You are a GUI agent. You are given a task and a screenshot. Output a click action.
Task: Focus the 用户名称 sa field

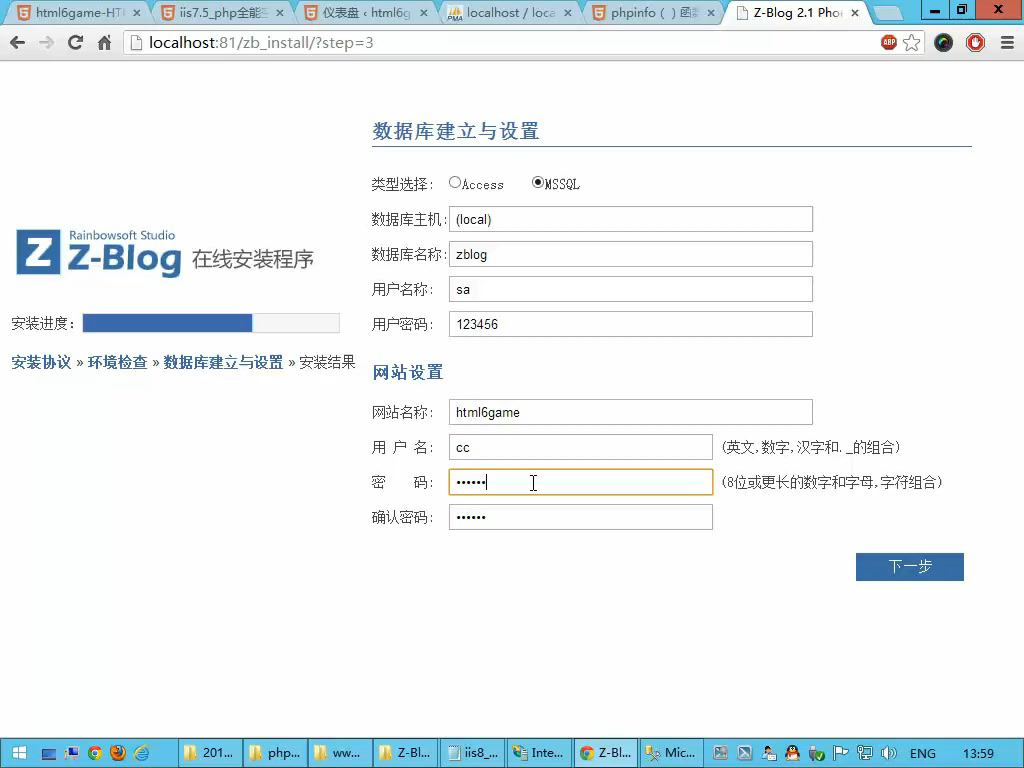(x=631, y=289)
